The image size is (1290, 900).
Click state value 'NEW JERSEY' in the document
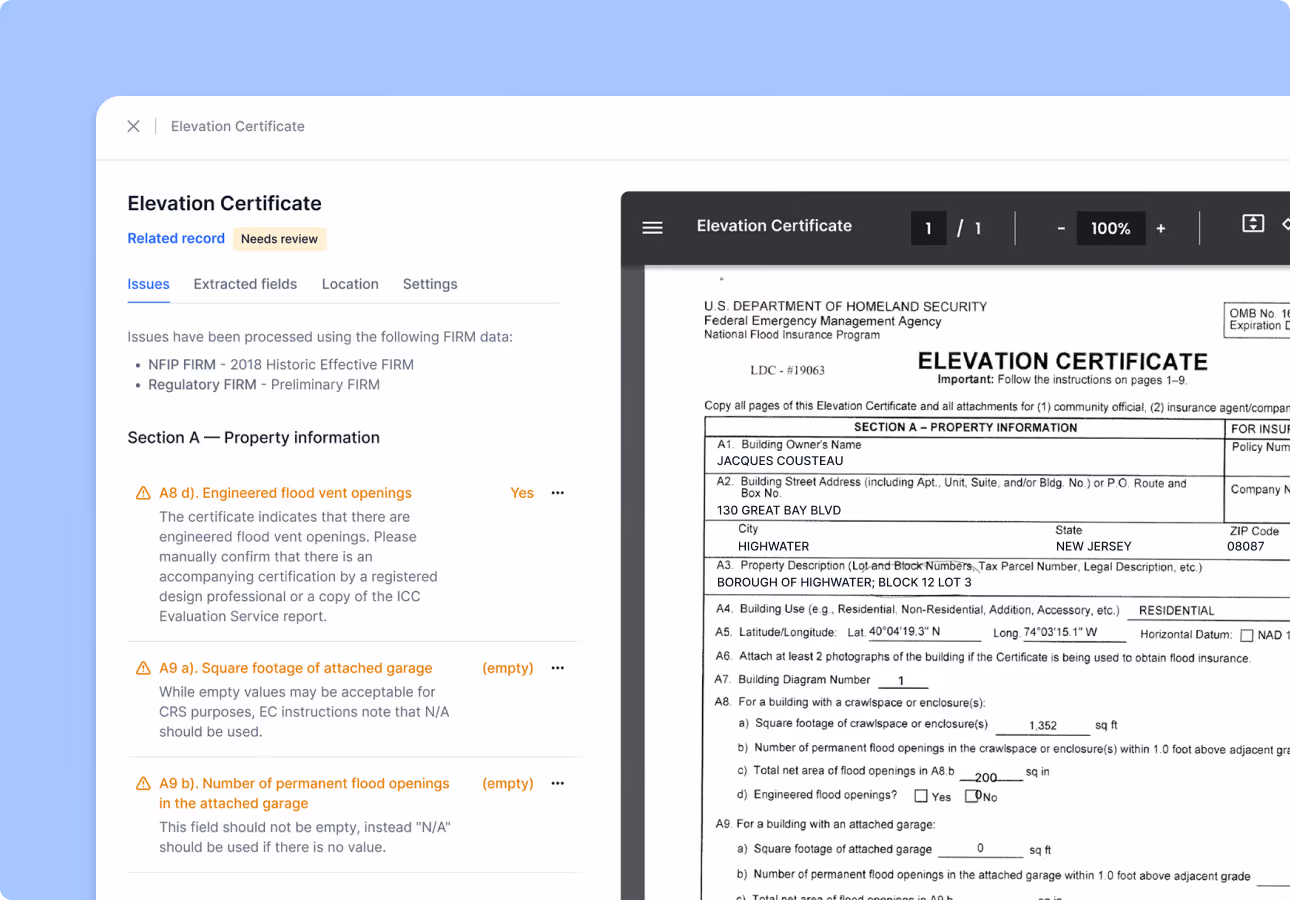point(1094,547)
